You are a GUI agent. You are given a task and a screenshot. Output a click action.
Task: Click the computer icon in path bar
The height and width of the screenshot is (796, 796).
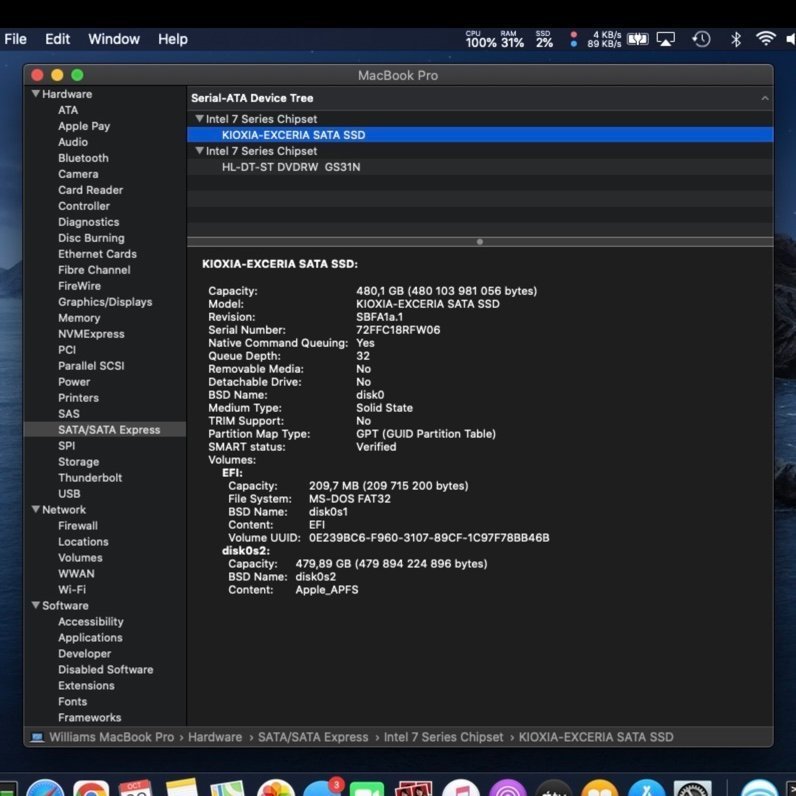(x=37, y=737)
